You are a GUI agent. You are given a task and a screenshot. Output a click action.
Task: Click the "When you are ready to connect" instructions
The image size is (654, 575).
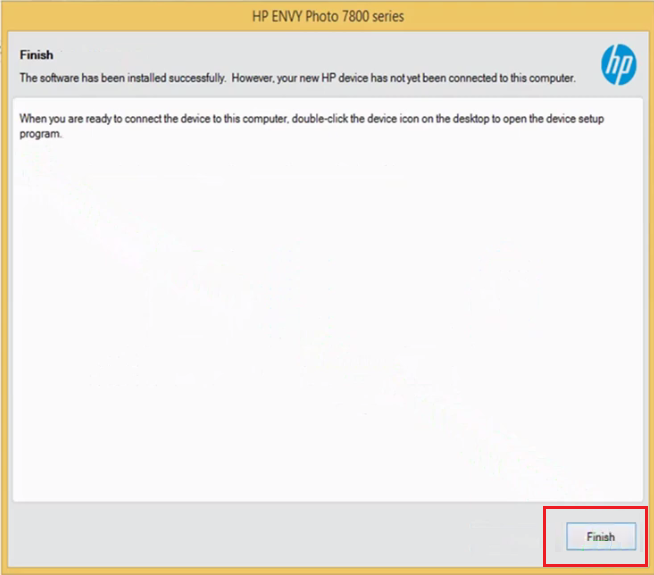312,126
